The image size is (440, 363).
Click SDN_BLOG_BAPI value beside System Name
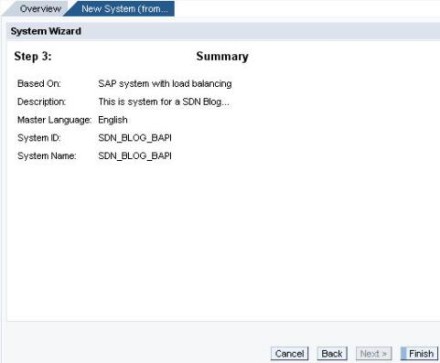coord(135,156)
